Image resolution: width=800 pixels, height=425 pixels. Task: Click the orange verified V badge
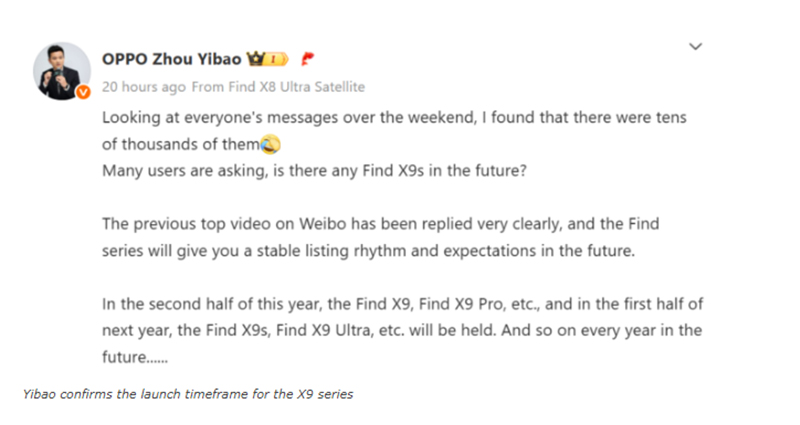coord(83,92)
